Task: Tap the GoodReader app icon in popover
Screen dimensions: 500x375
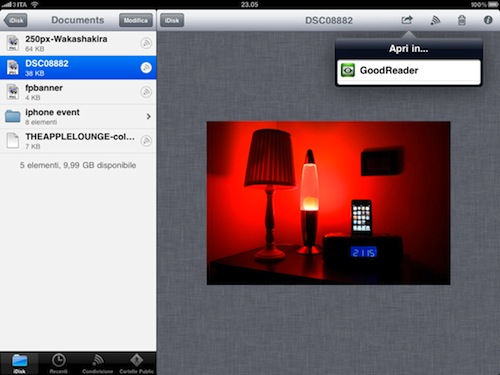Action: click(x=348, y=70)
